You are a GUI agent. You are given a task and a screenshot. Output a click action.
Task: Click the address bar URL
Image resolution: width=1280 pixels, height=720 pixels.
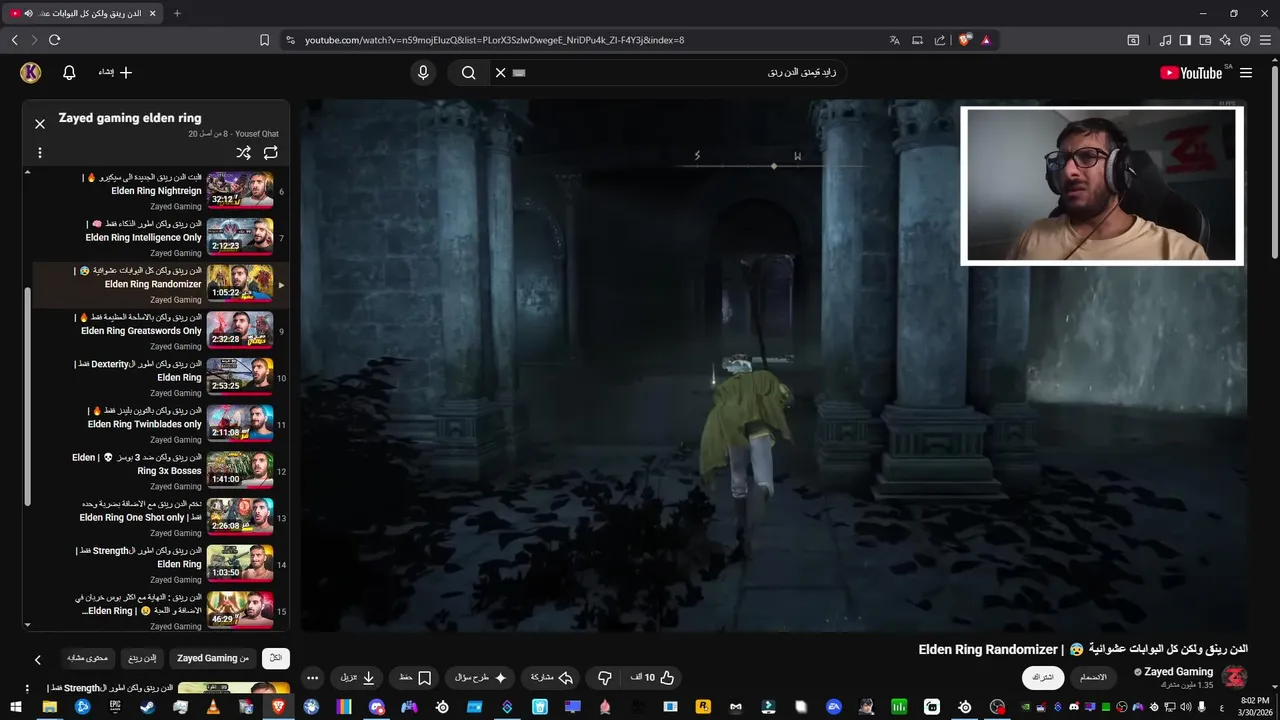(494, 40)
